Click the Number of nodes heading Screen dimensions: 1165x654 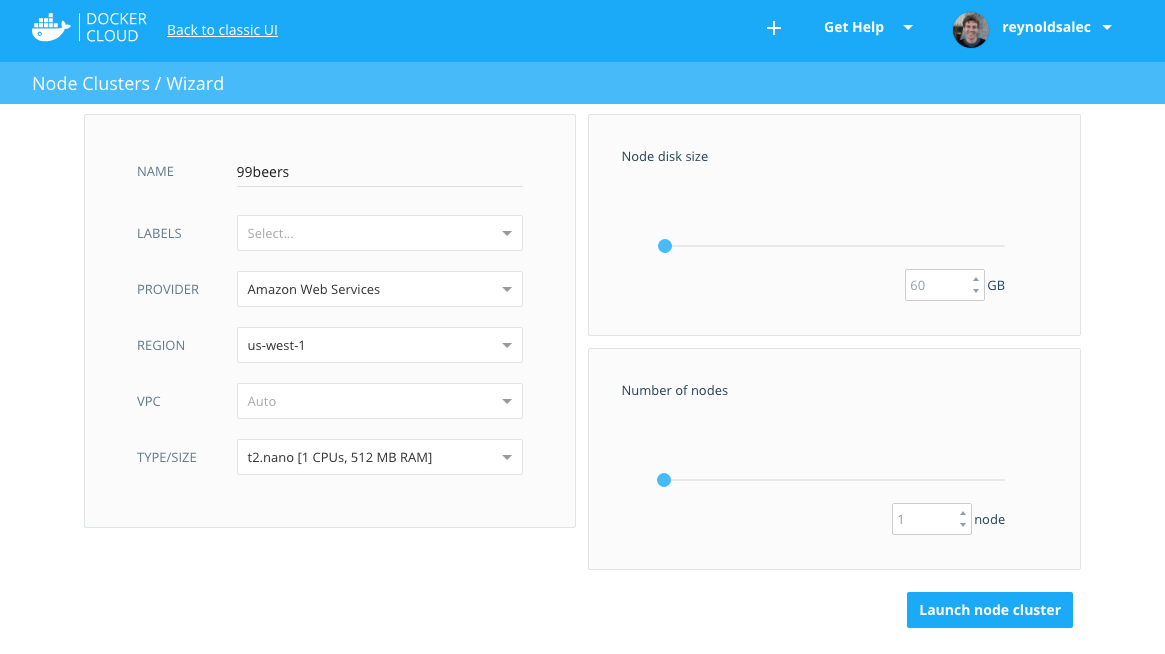pos(675,390)
